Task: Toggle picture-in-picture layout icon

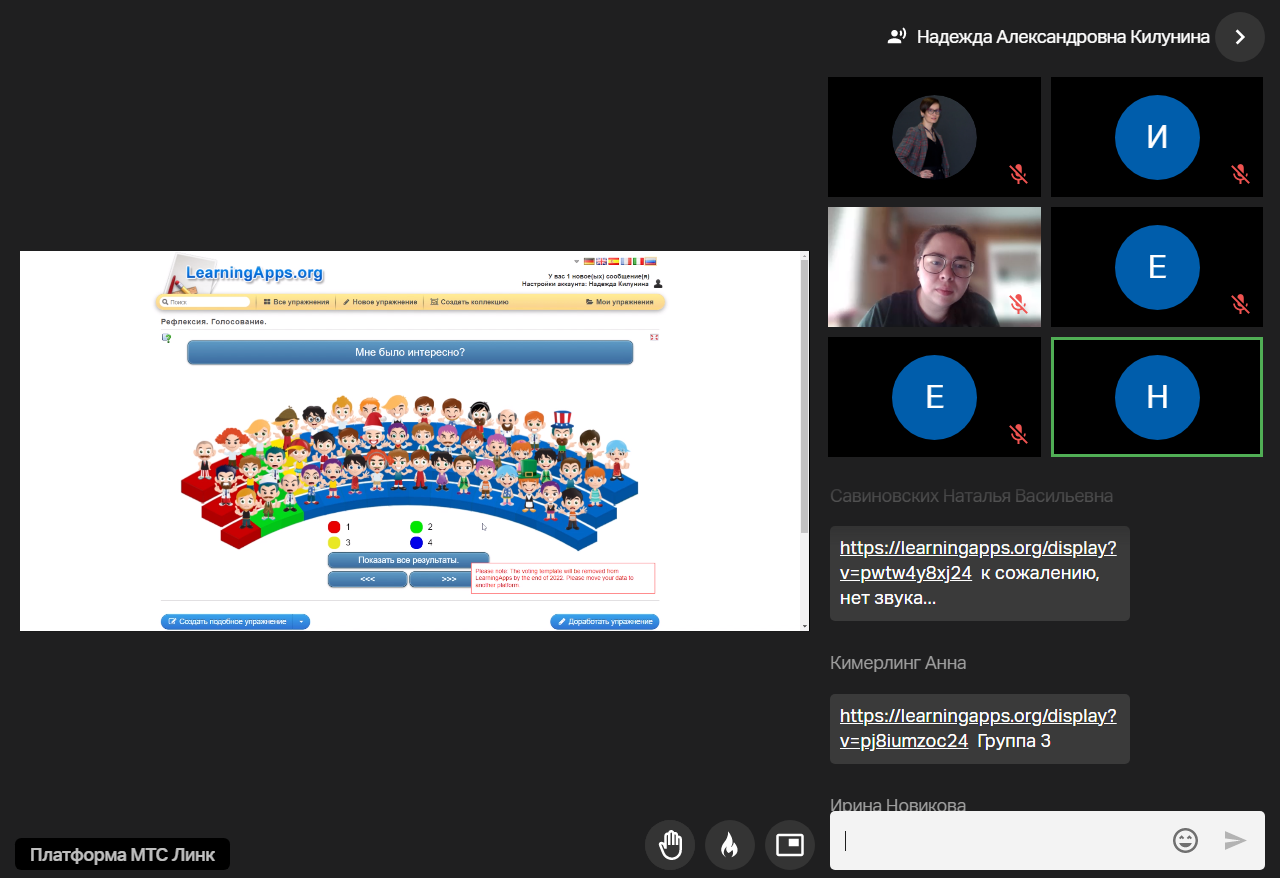Action: coord(790,845)
